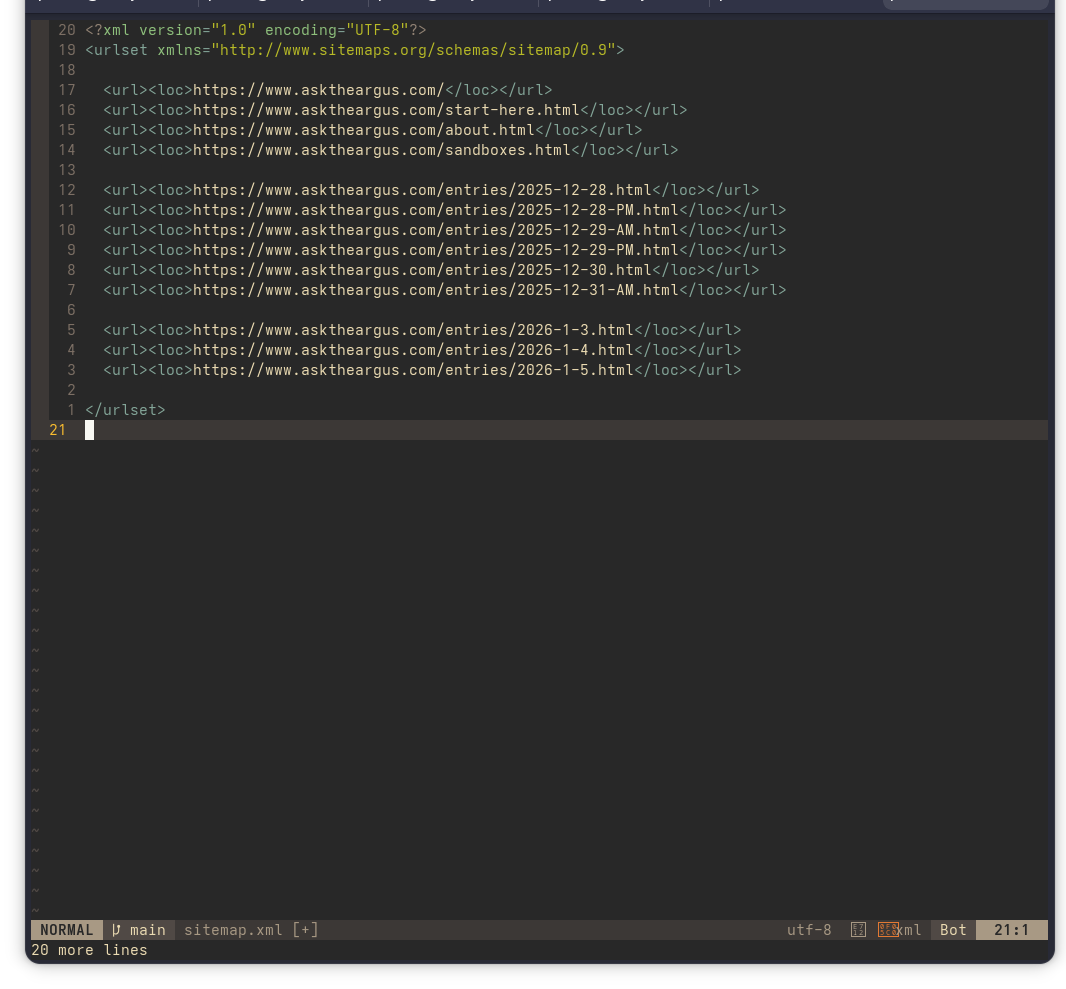The height and width of the screenshot is (989, 1066).
Task: Click the 20 more lines message
Action: pos(88,950)
